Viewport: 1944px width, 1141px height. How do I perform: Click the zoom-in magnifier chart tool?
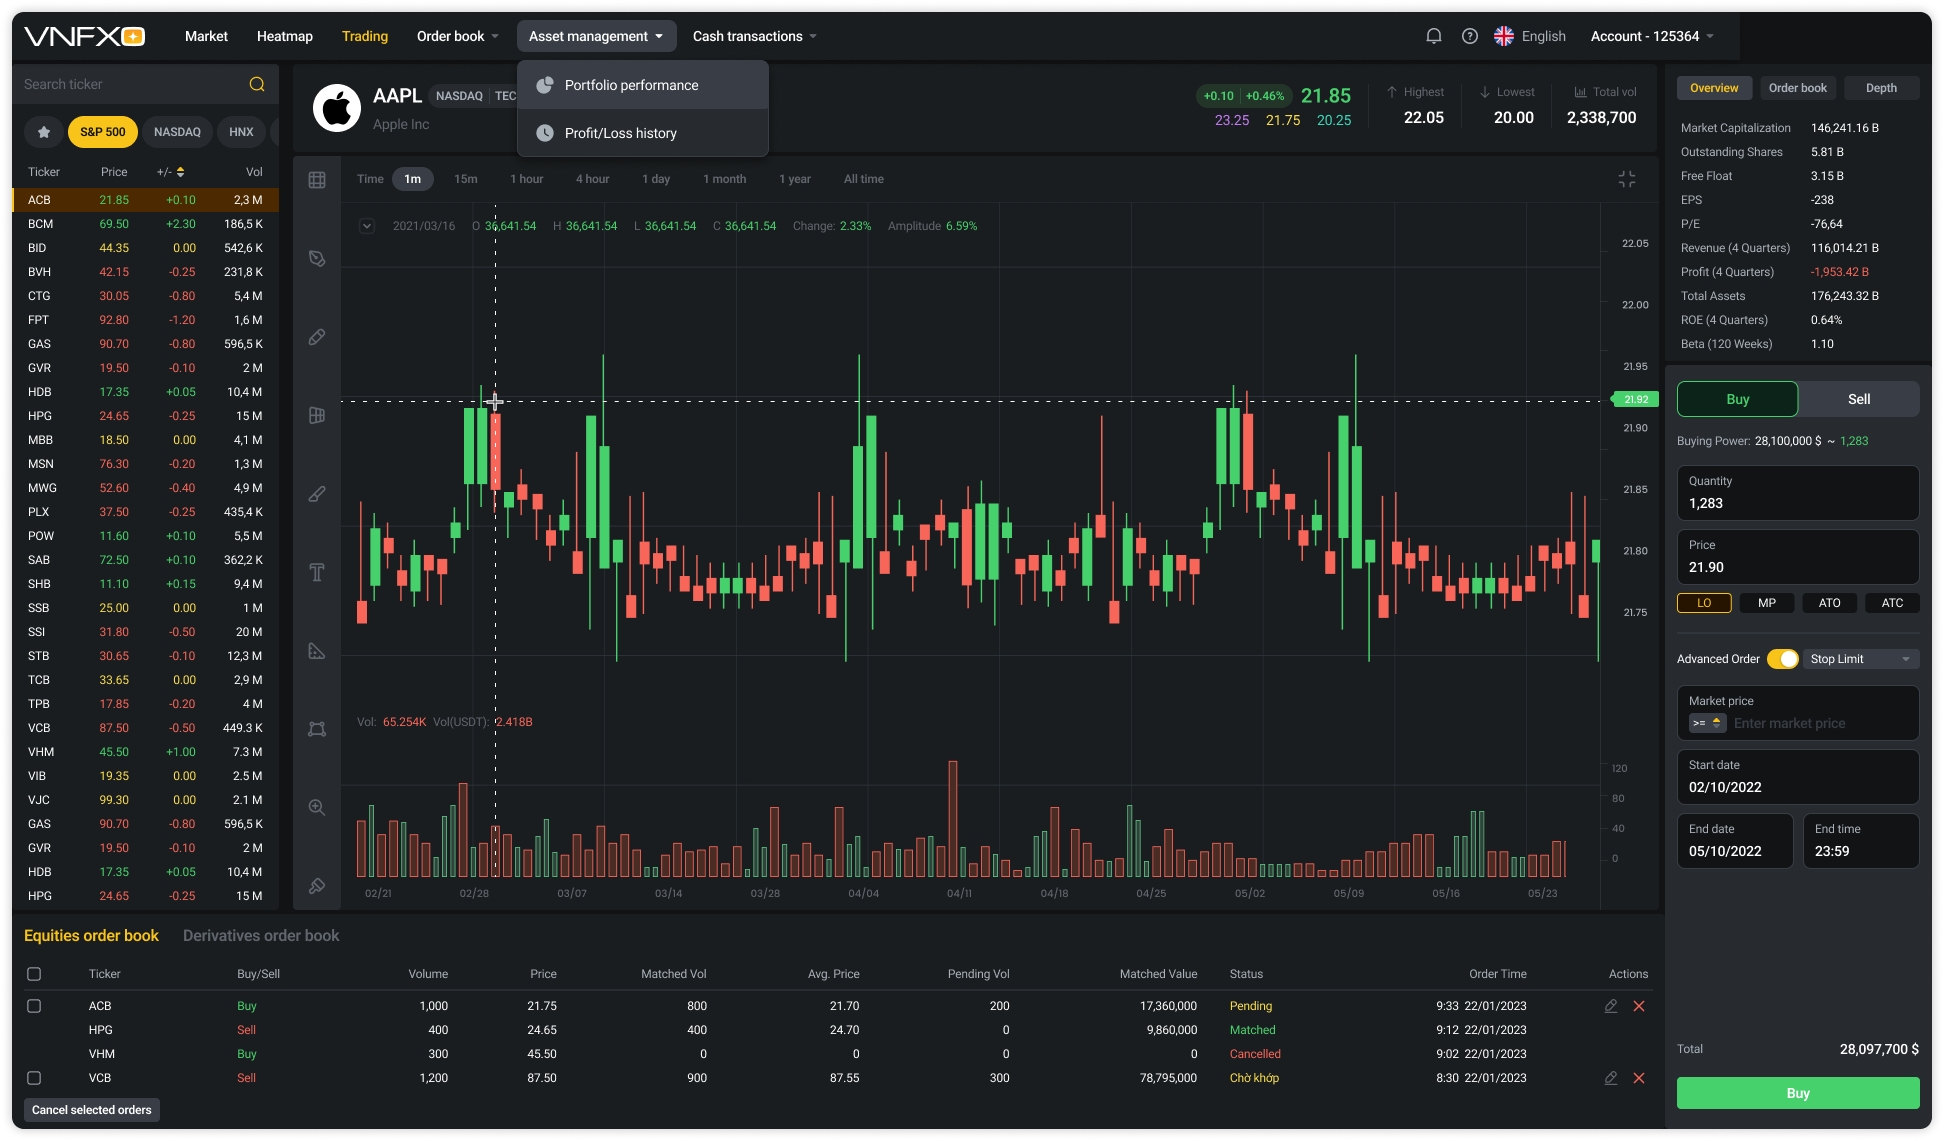pos(317,807)
